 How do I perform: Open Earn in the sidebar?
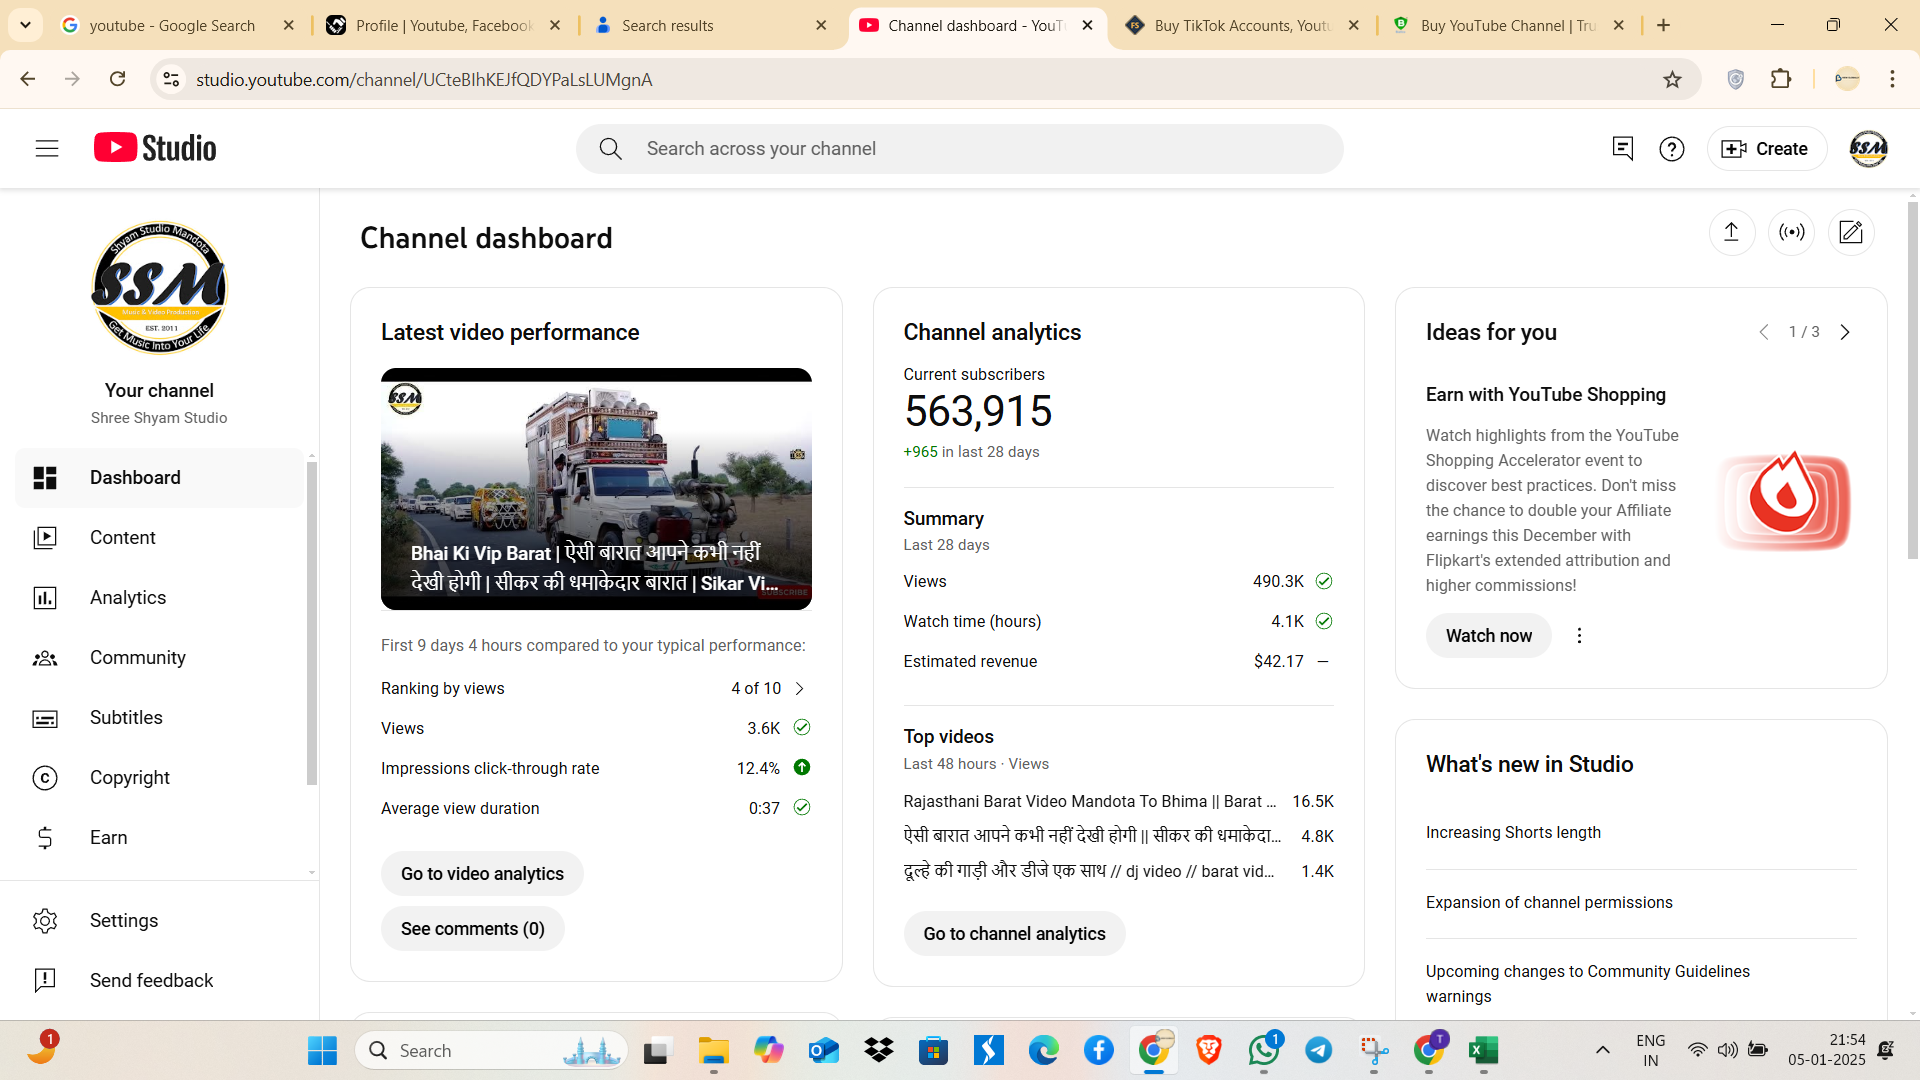(x=159, y=838)
